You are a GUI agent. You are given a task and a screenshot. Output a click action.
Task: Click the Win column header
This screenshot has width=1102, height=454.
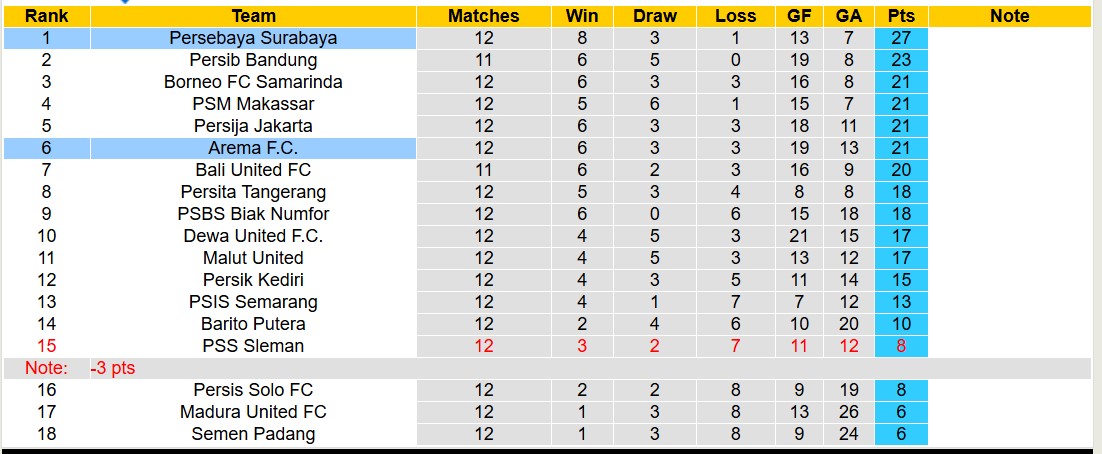tap(582, 16)
